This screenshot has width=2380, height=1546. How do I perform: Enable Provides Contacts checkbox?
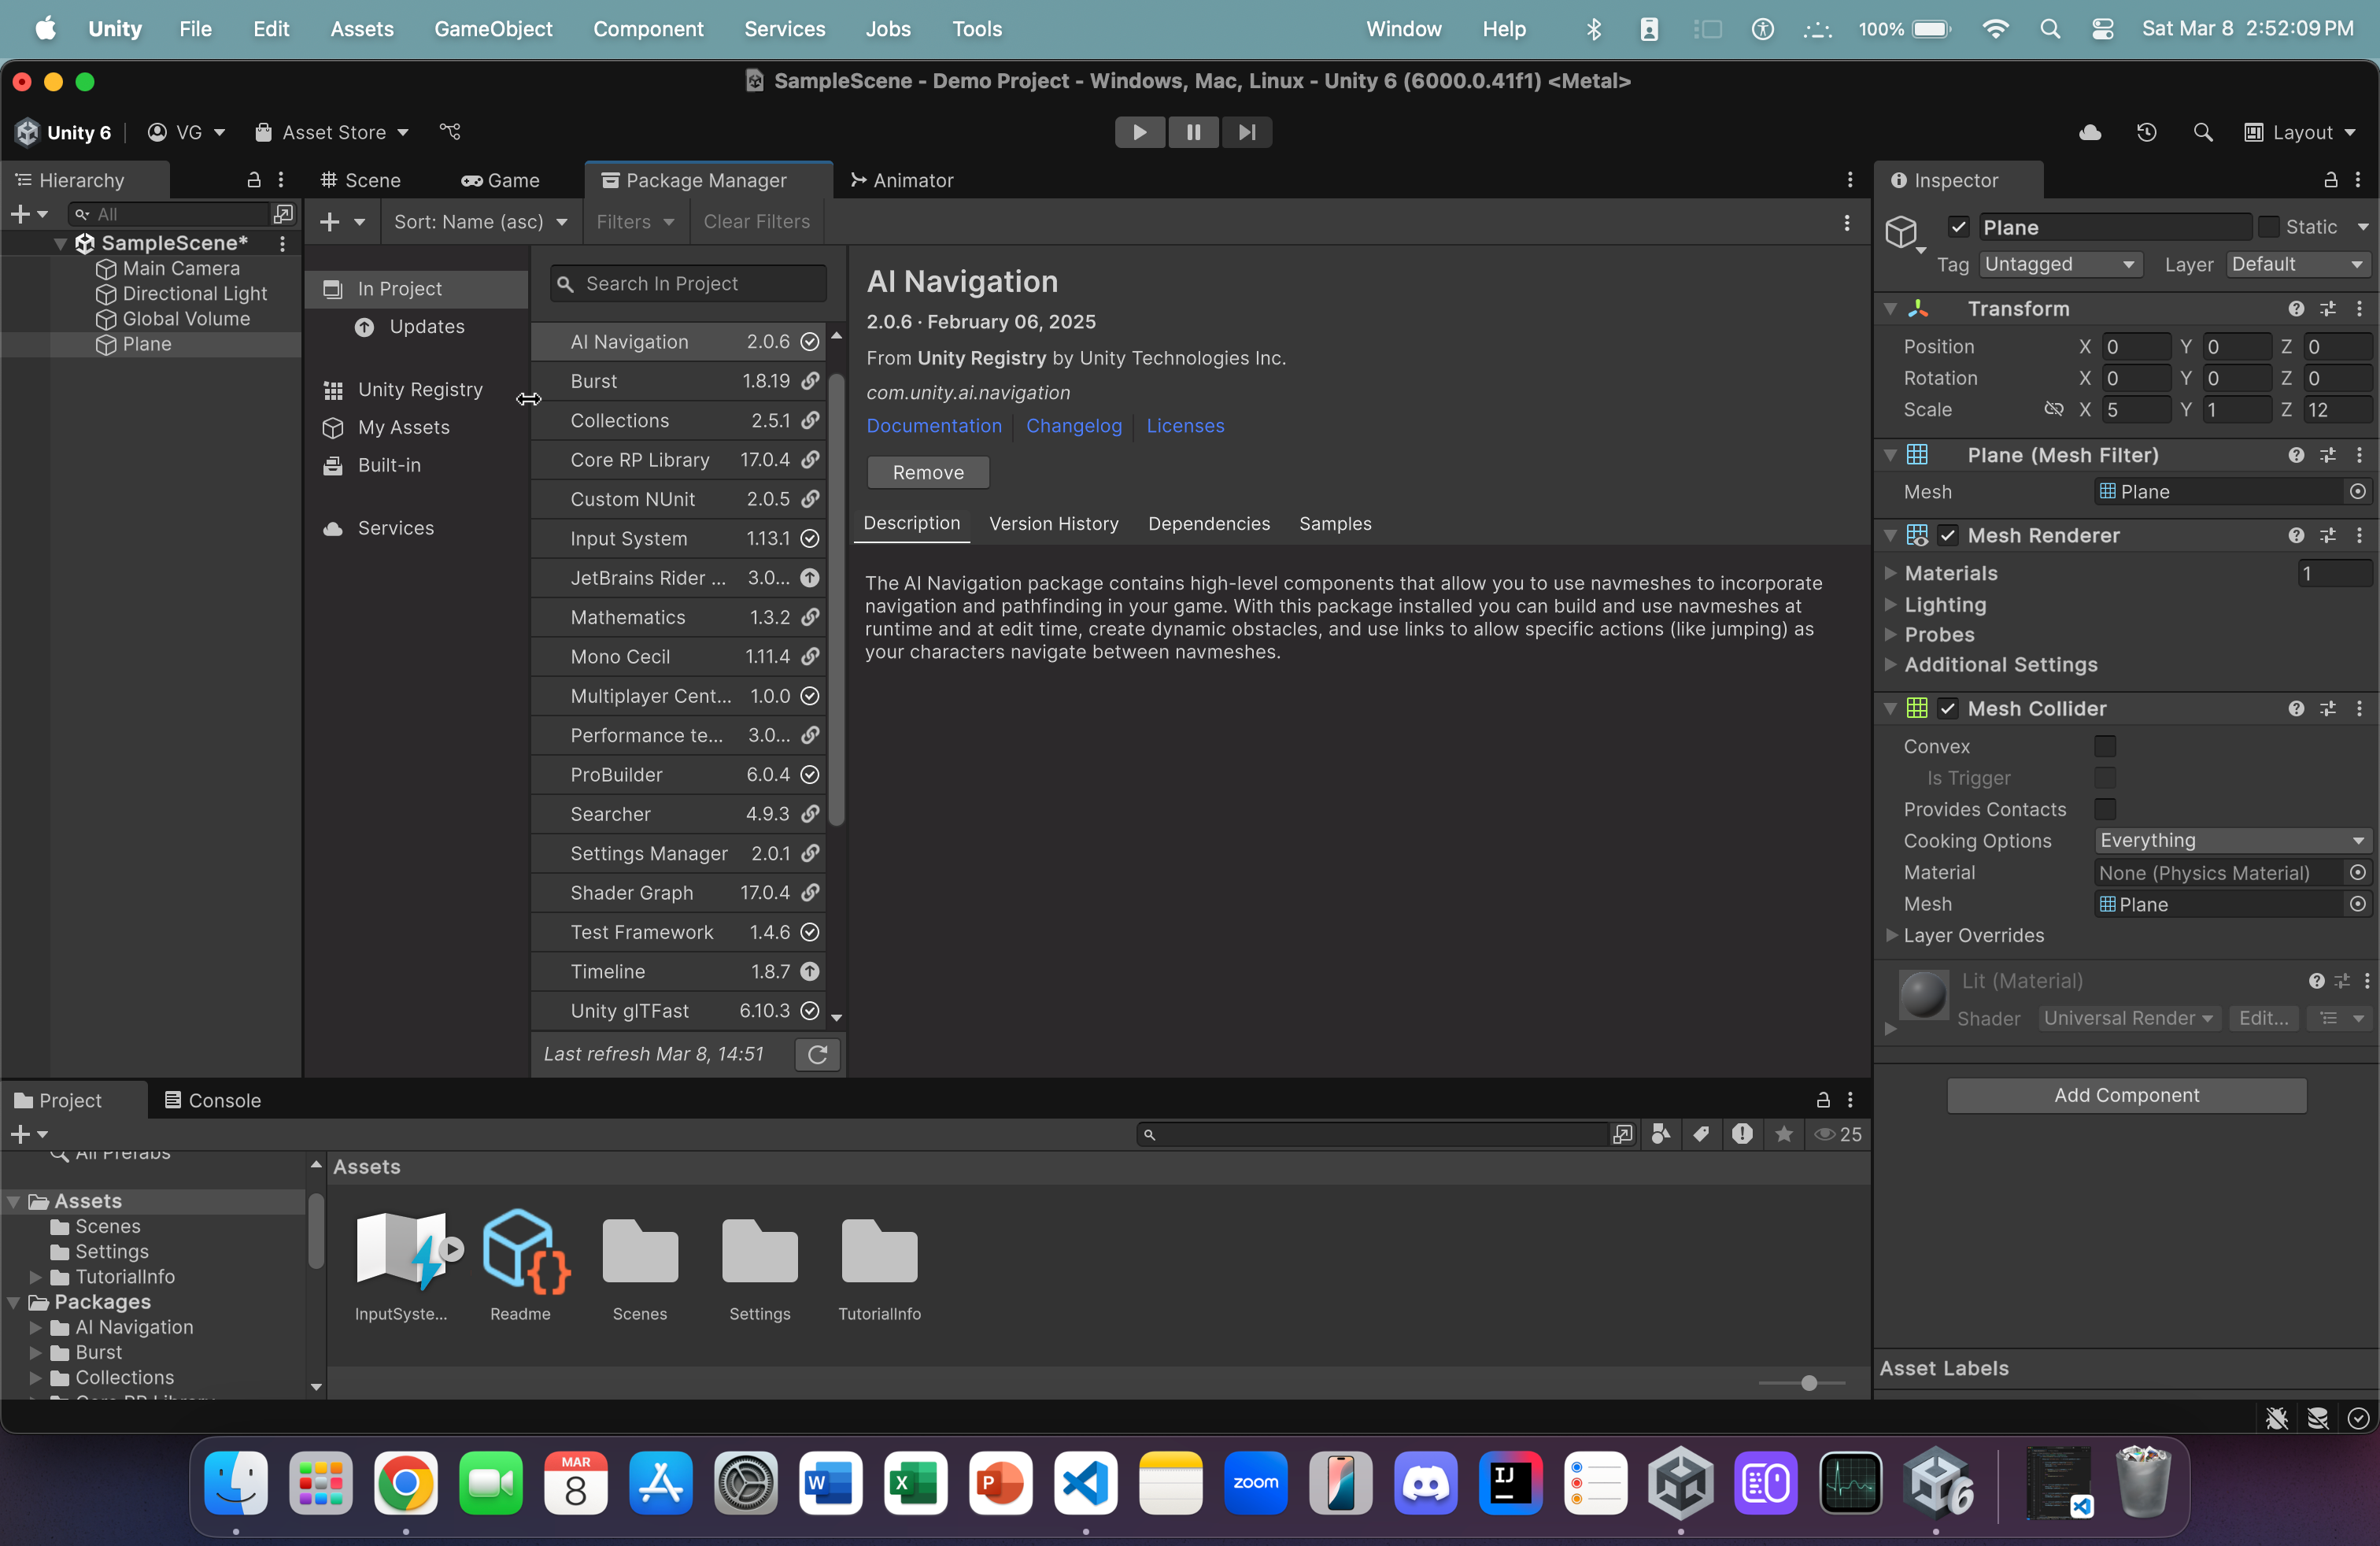point(2104,810)
